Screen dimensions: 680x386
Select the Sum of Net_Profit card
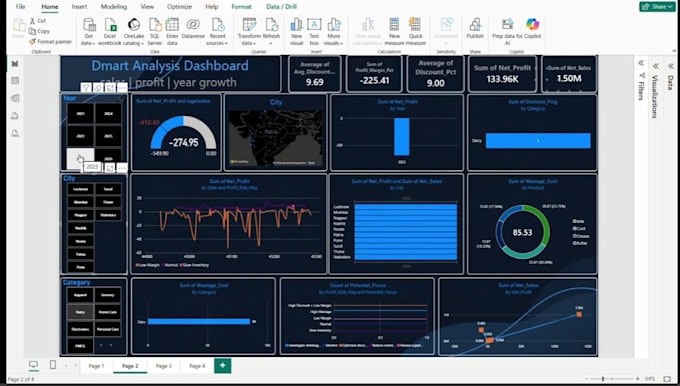(502, 74)
